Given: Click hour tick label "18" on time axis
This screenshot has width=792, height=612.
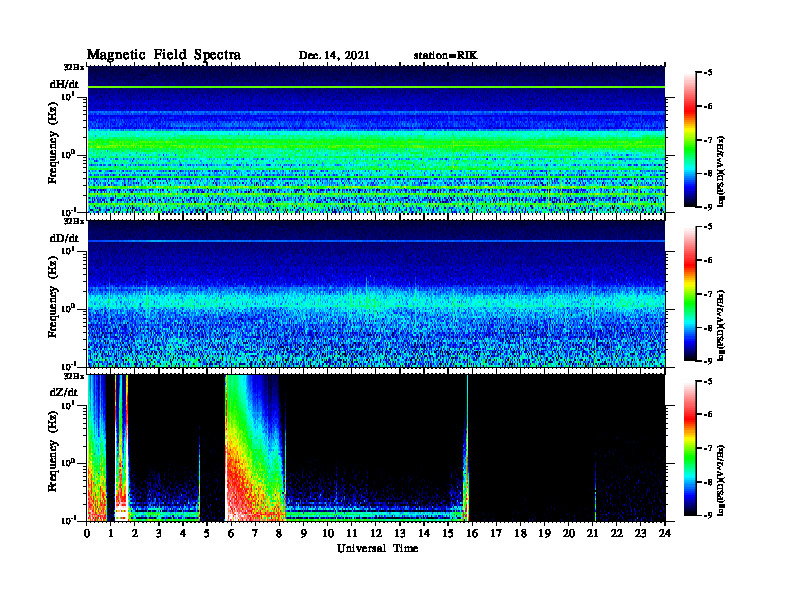Looking at the screenshot, I should [520, 534].
